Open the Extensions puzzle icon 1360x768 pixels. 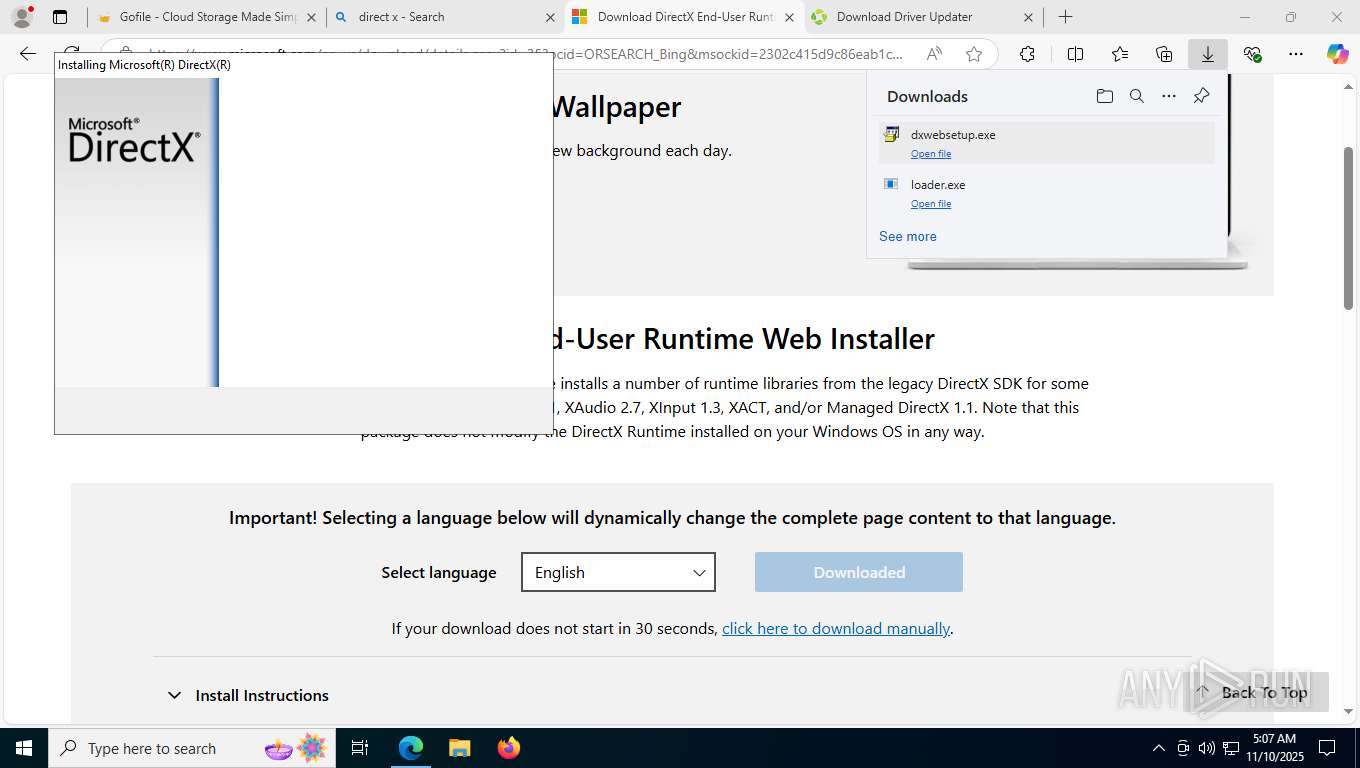(1027, 54)
